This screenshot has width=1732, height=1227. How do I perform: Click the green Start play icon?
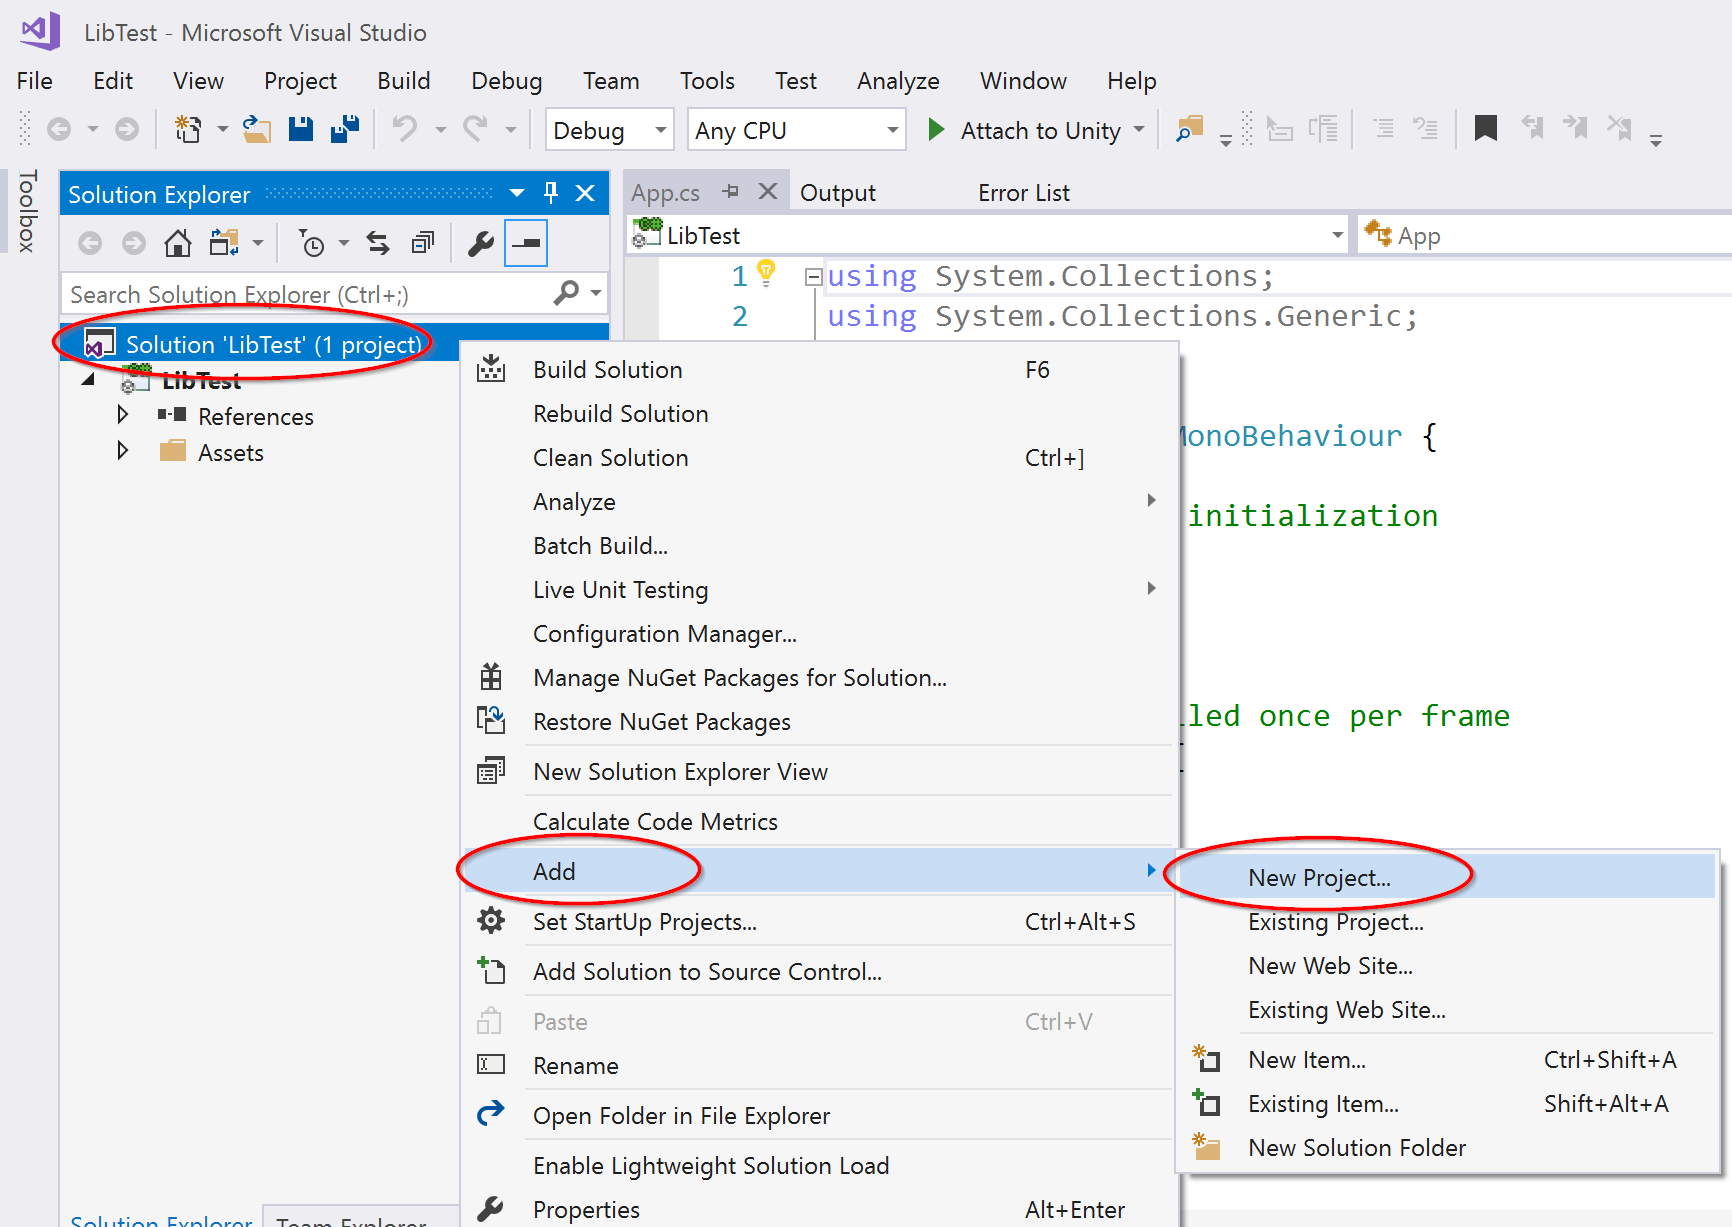[x=936, y=130]
